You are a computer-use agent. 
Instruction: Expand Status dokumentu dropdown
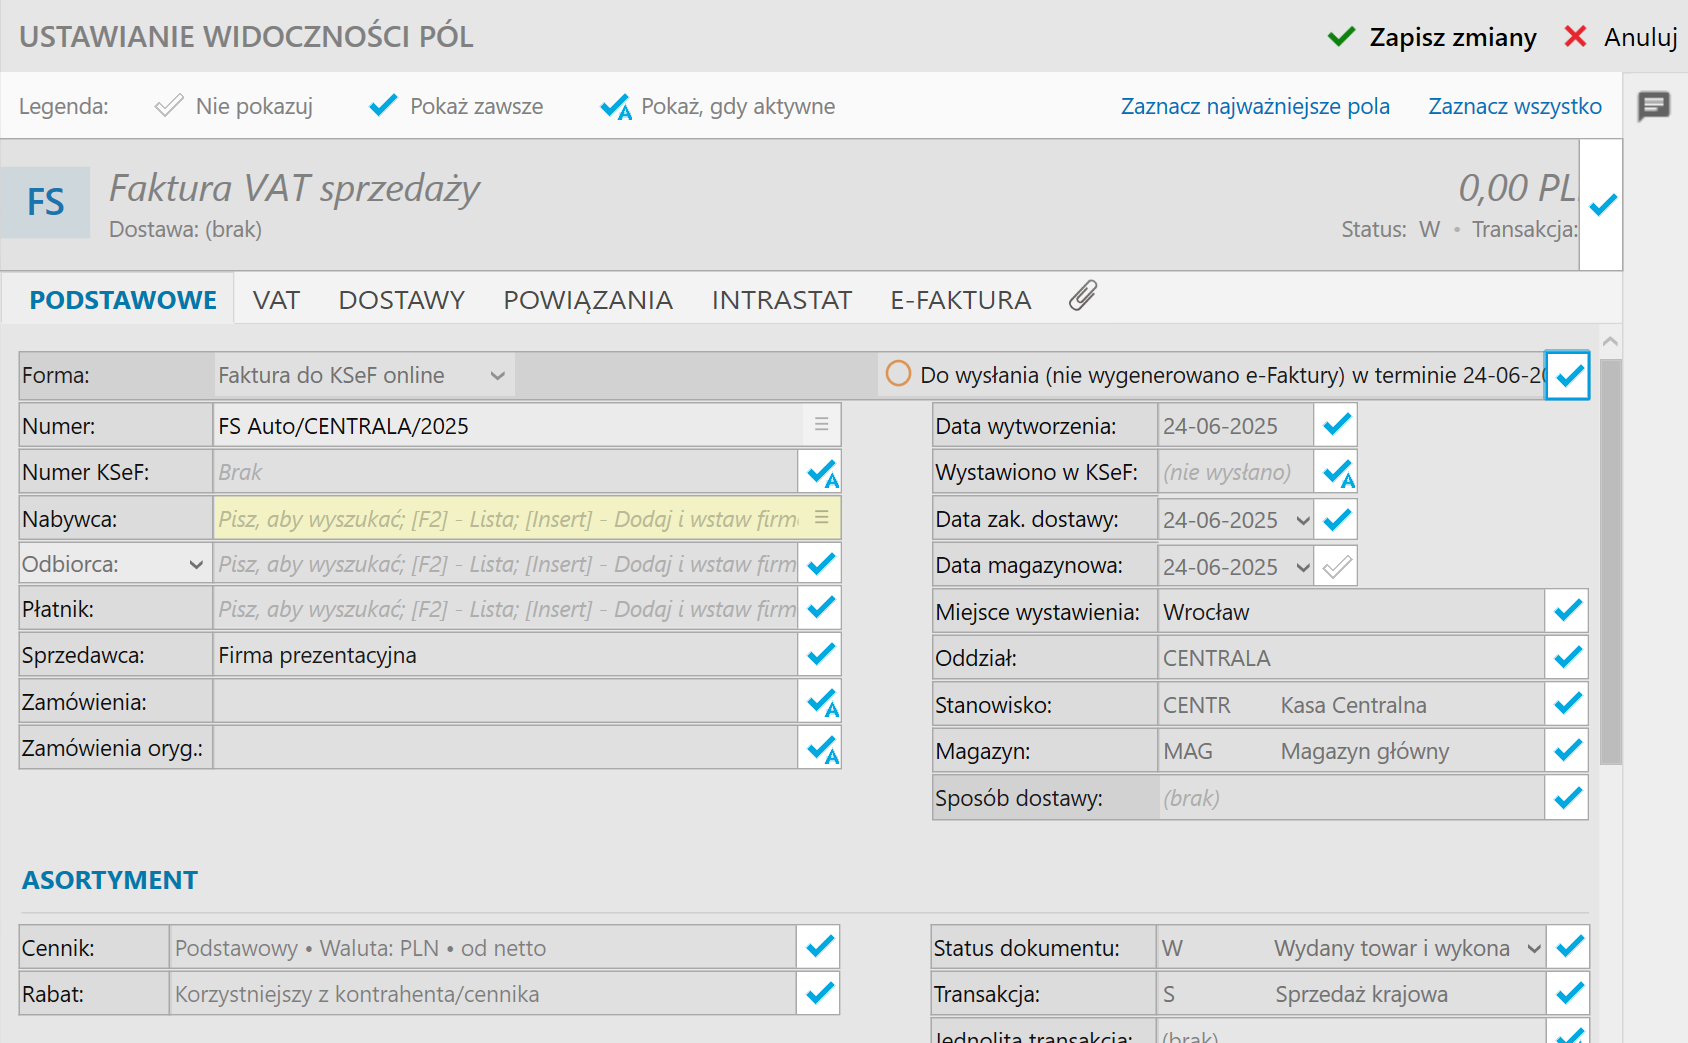pos(1534,948)
